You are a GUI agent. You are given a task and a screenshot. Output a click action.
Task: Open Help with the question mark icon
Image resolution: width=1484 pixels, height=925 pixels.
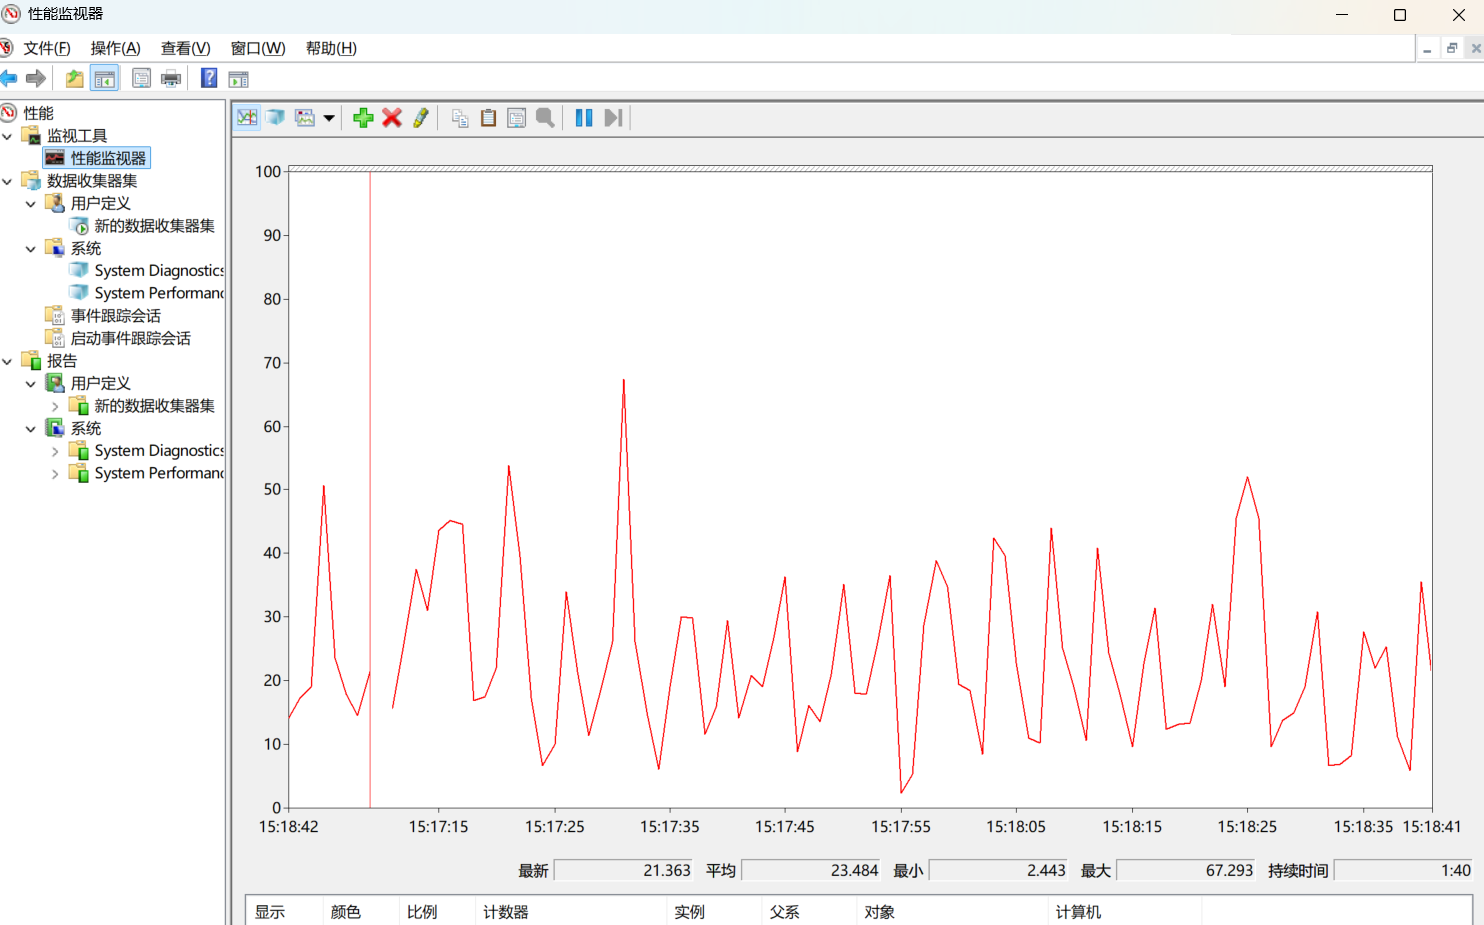click(209, 79)
